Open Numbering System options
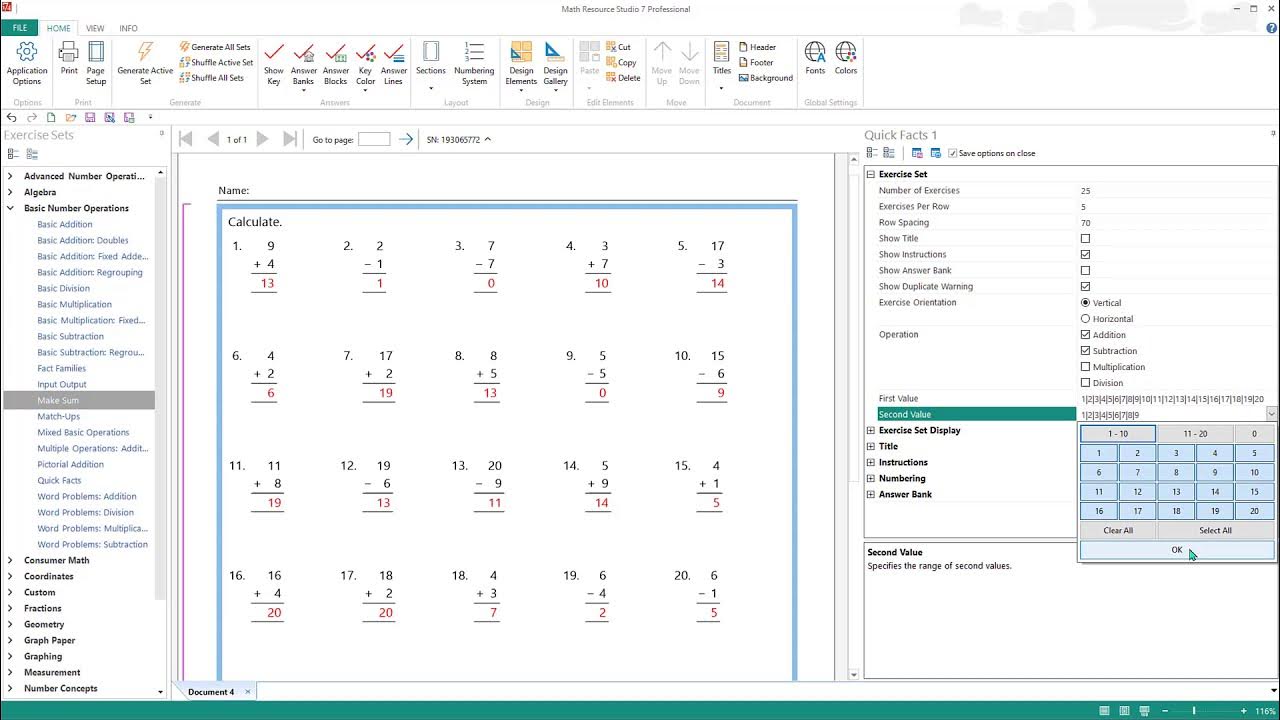This screenshot has width=1280, height=720. point(474,63)
